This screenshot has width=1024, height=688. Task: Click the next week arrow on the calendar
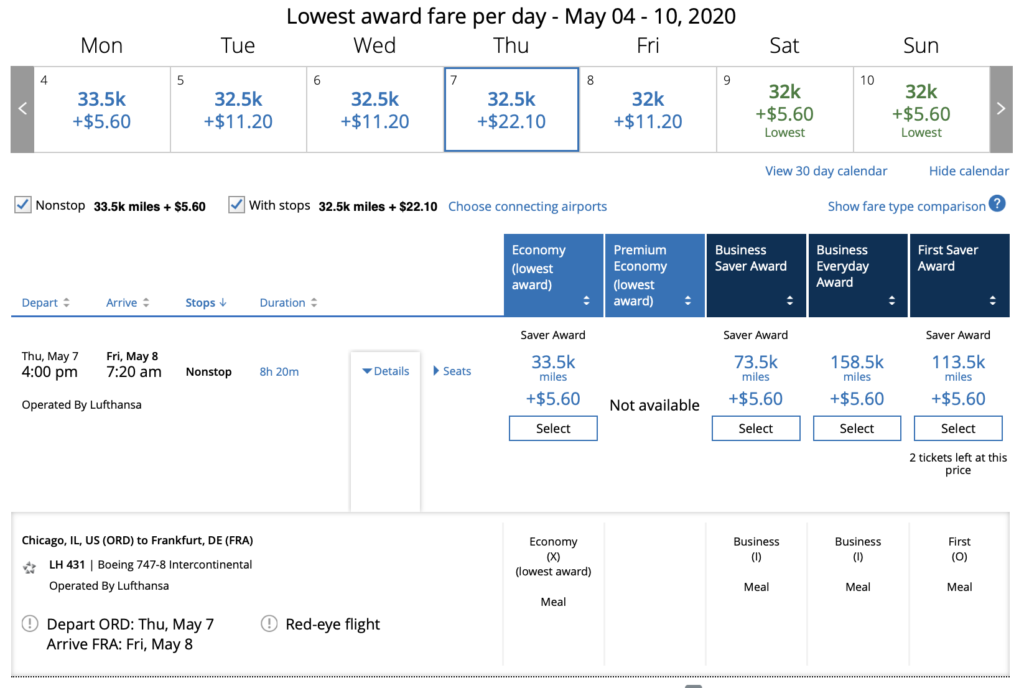coord(1001,108)
